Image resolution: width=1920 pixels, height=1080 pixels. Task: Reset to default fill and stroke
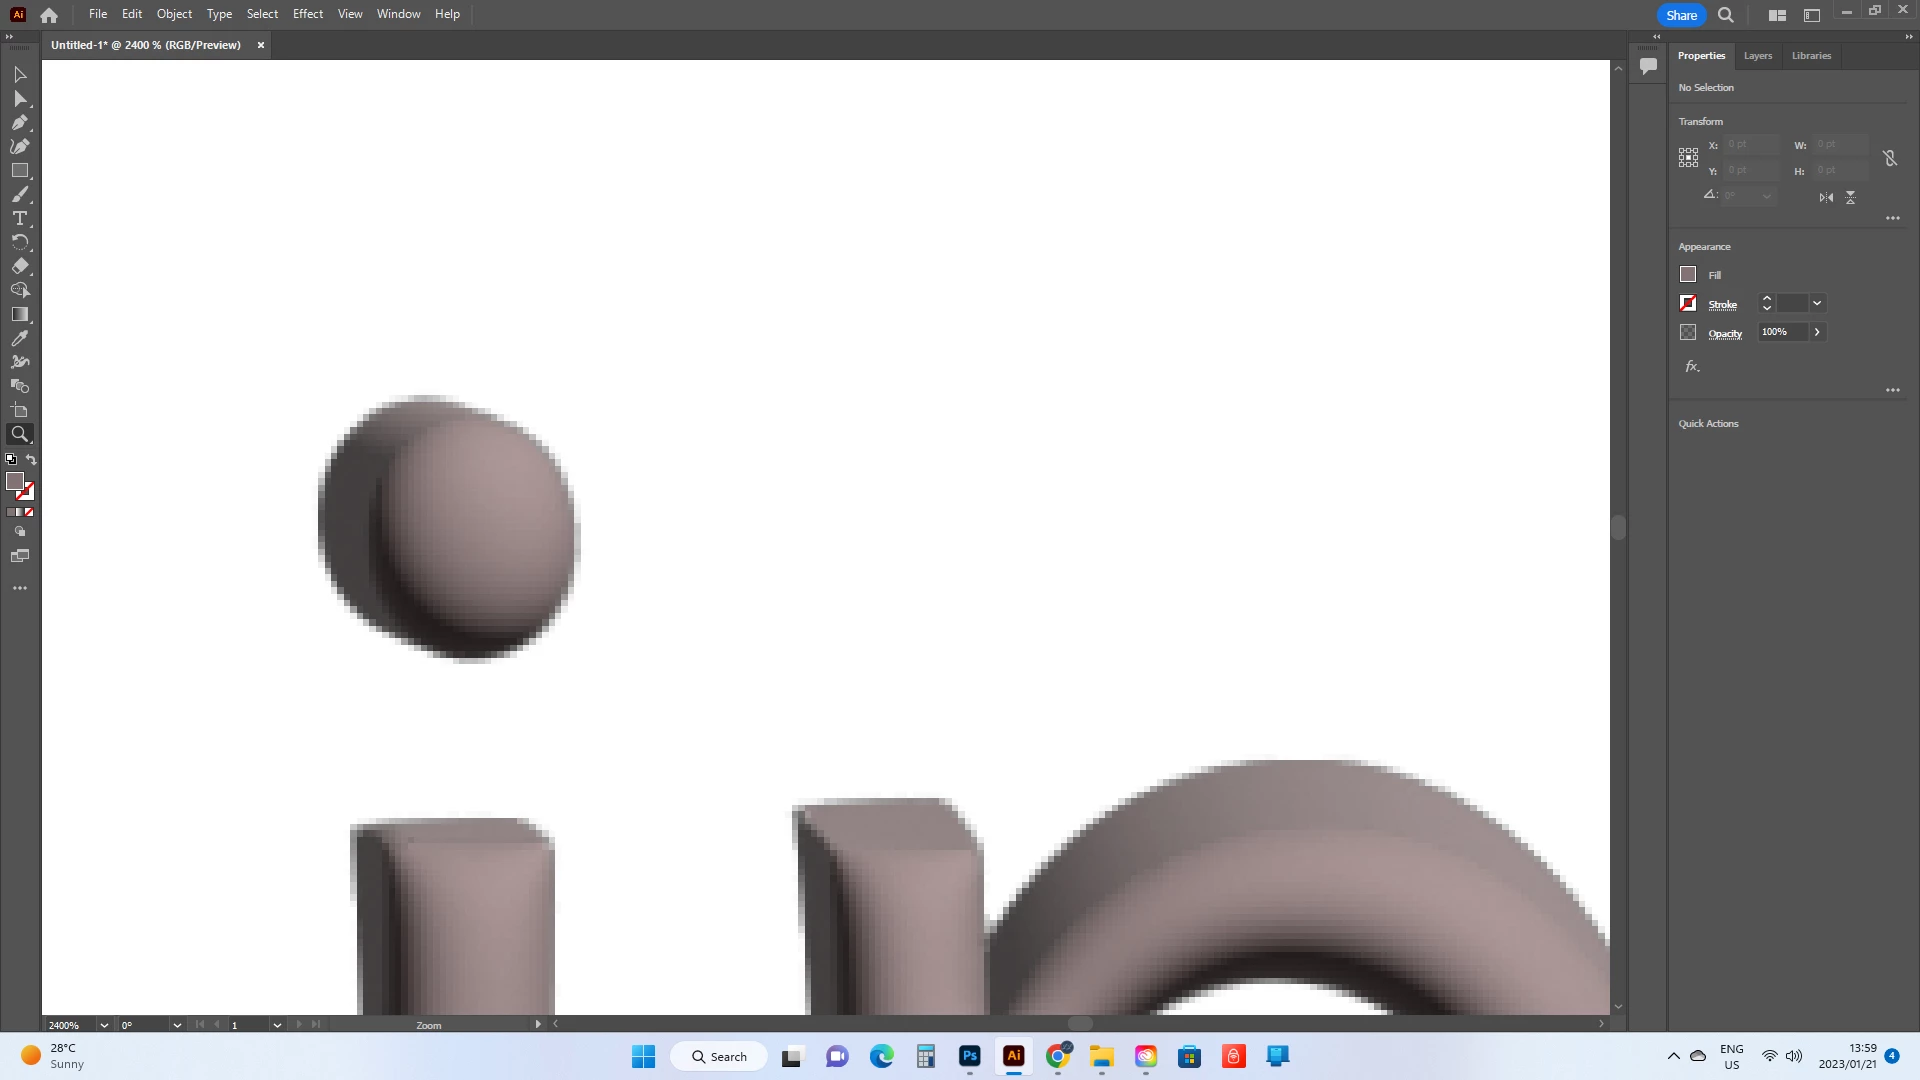(x=11, y=459)
